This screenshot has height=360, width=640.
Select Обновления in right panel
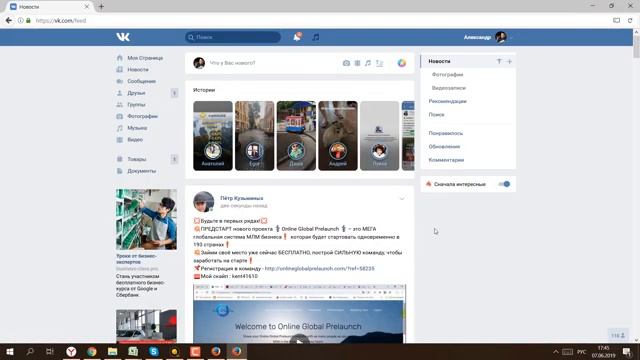(444, 147)
